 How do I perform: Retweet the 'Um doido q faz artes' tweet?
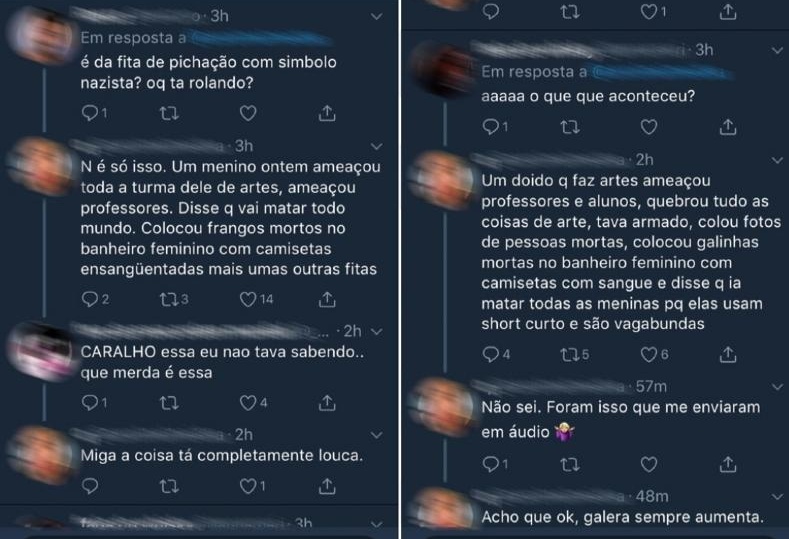pyautogui.click(x=574, y=355)
